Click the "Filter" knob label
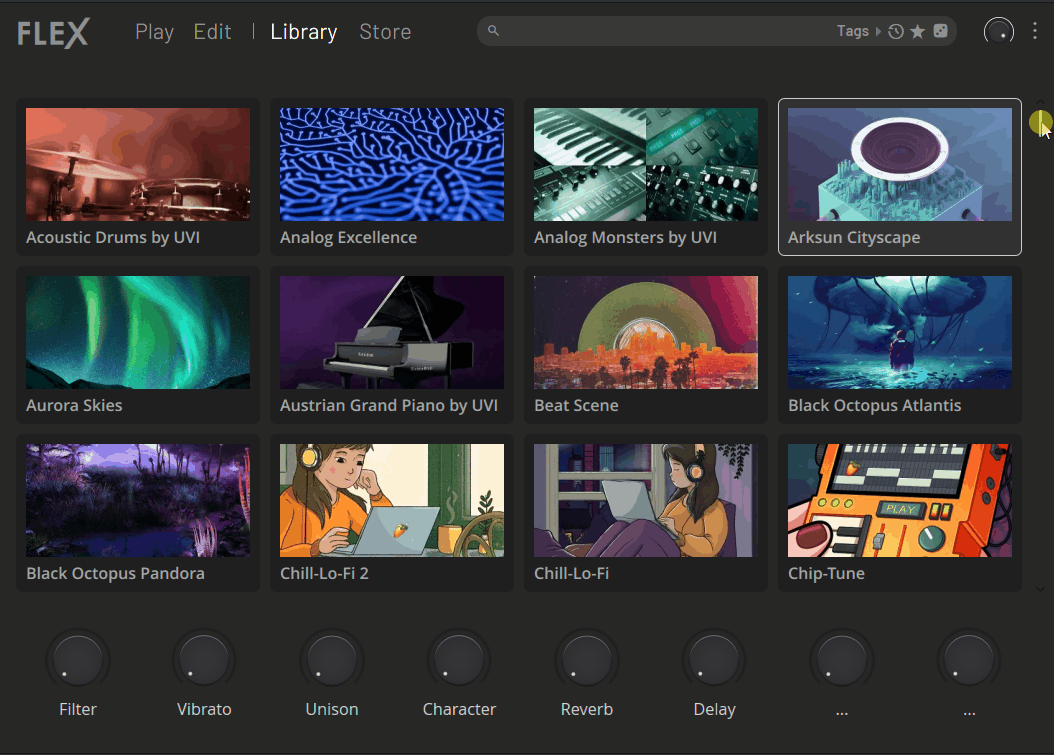 (x=78, y=709)
